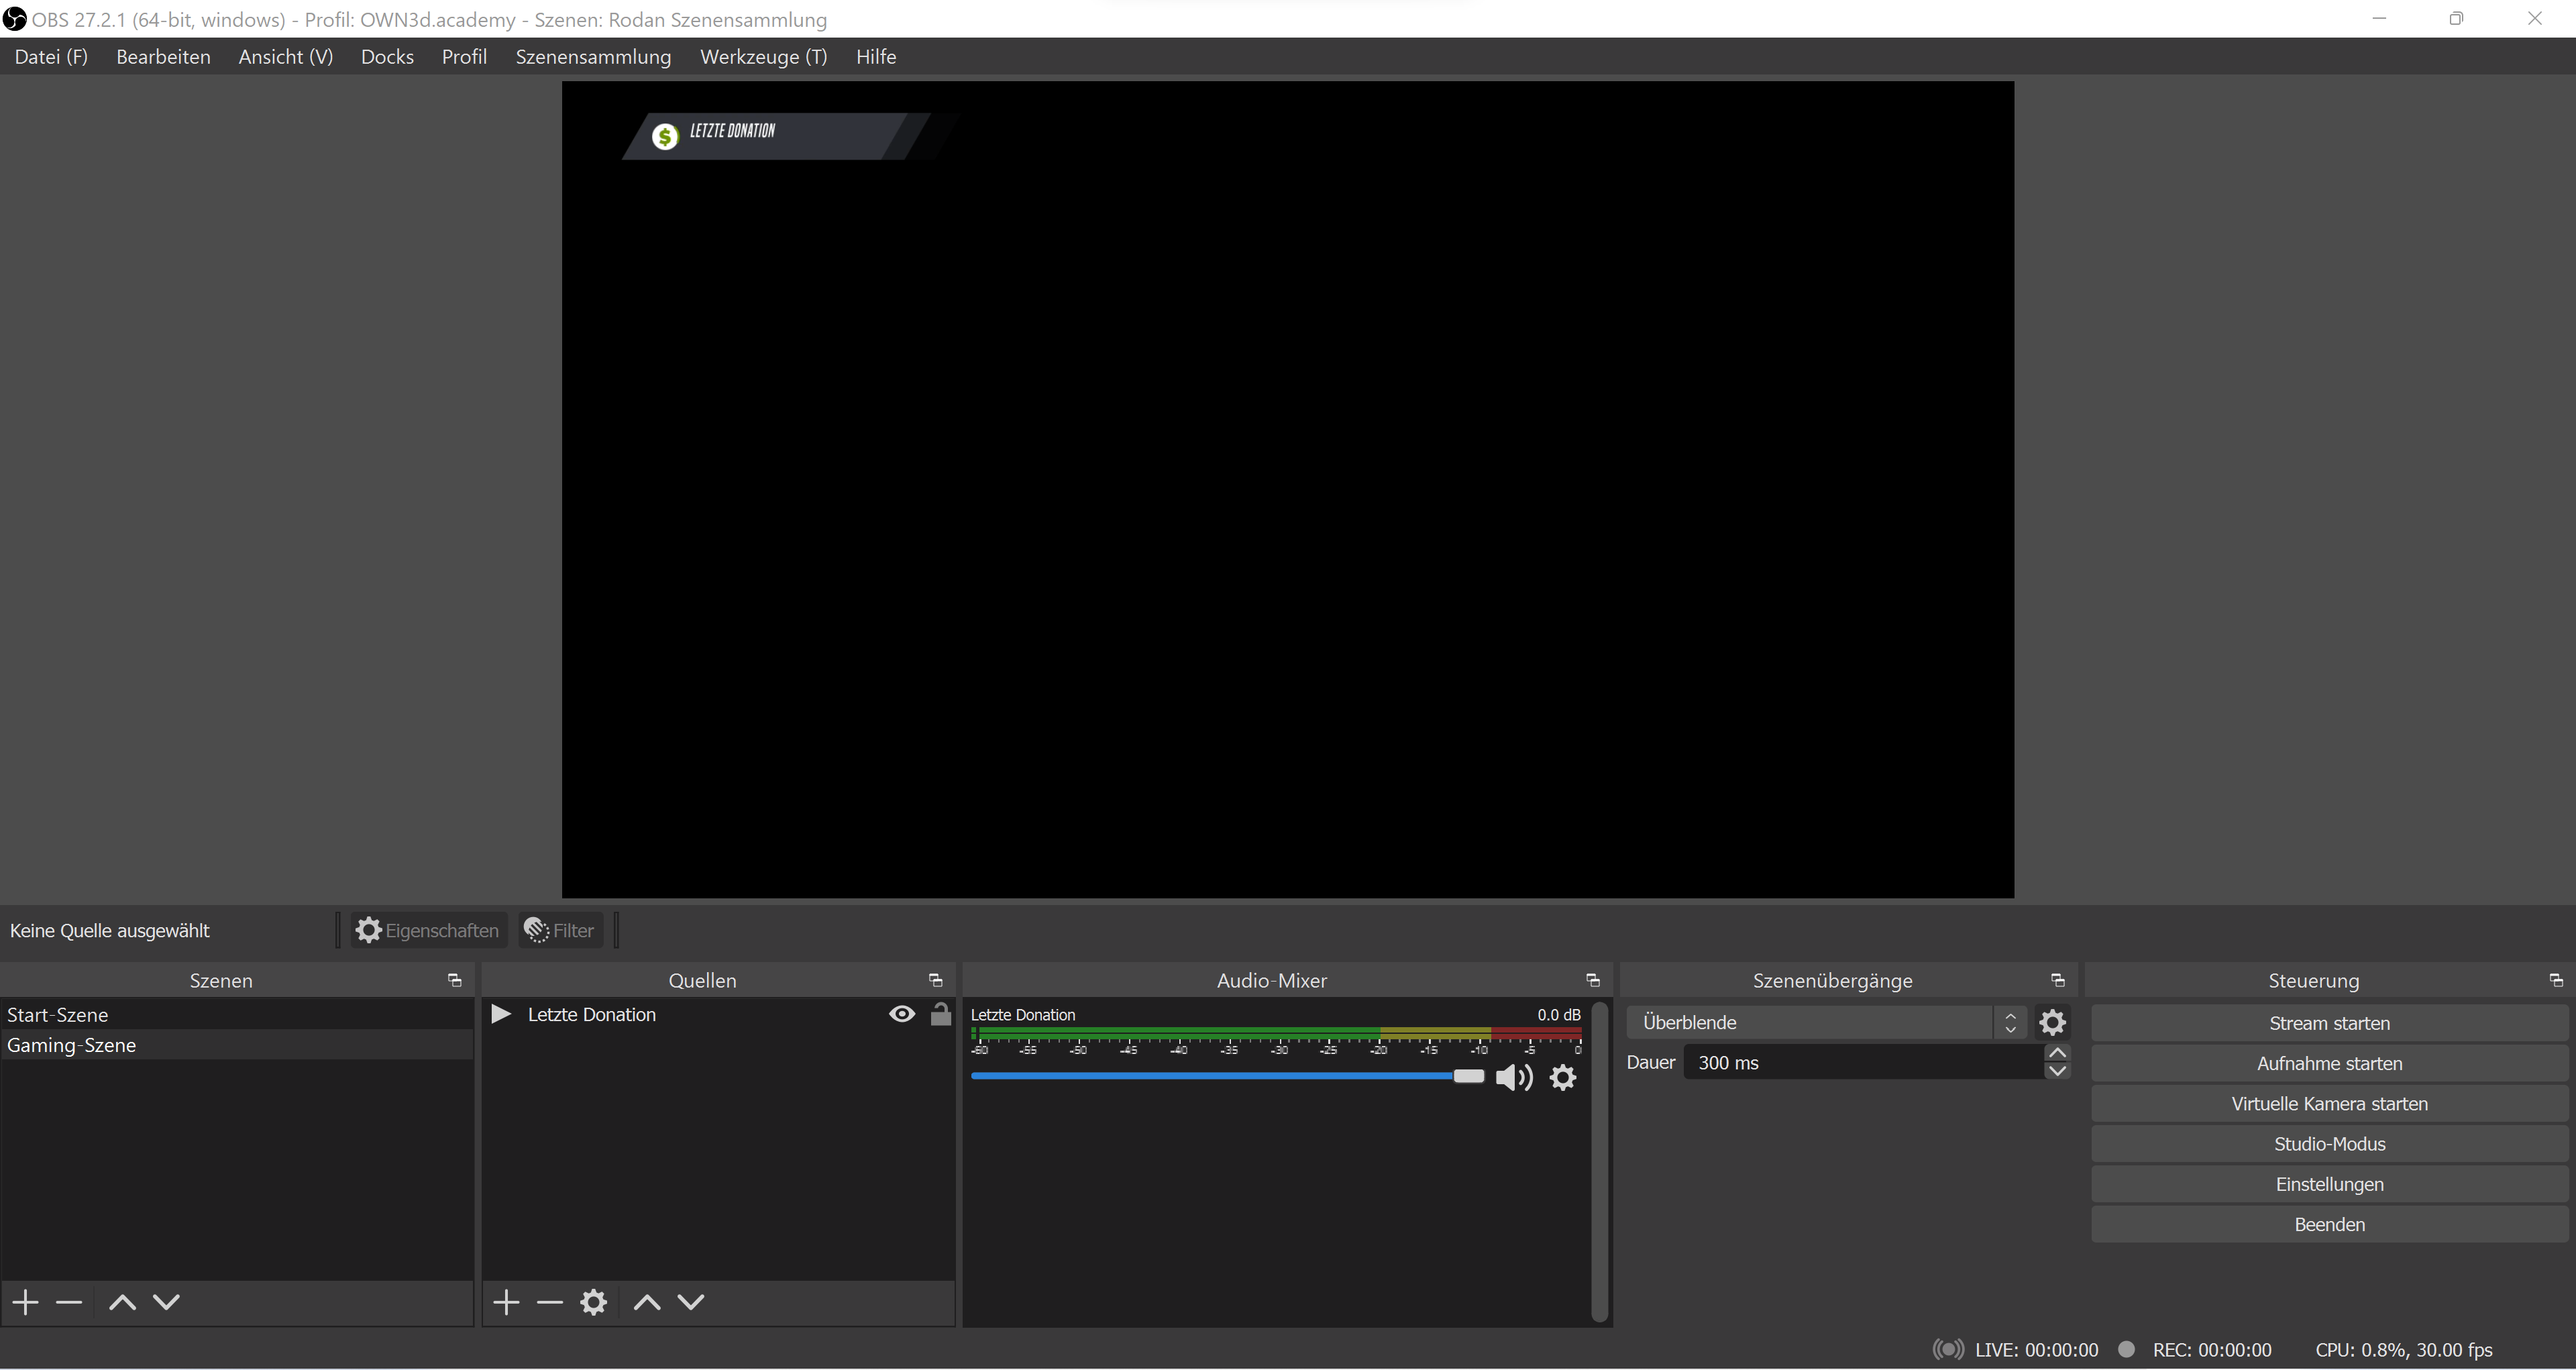Toggle lock on Letzte Donation source
Screen dimensions: 2576x1370
pos(940,1014)
